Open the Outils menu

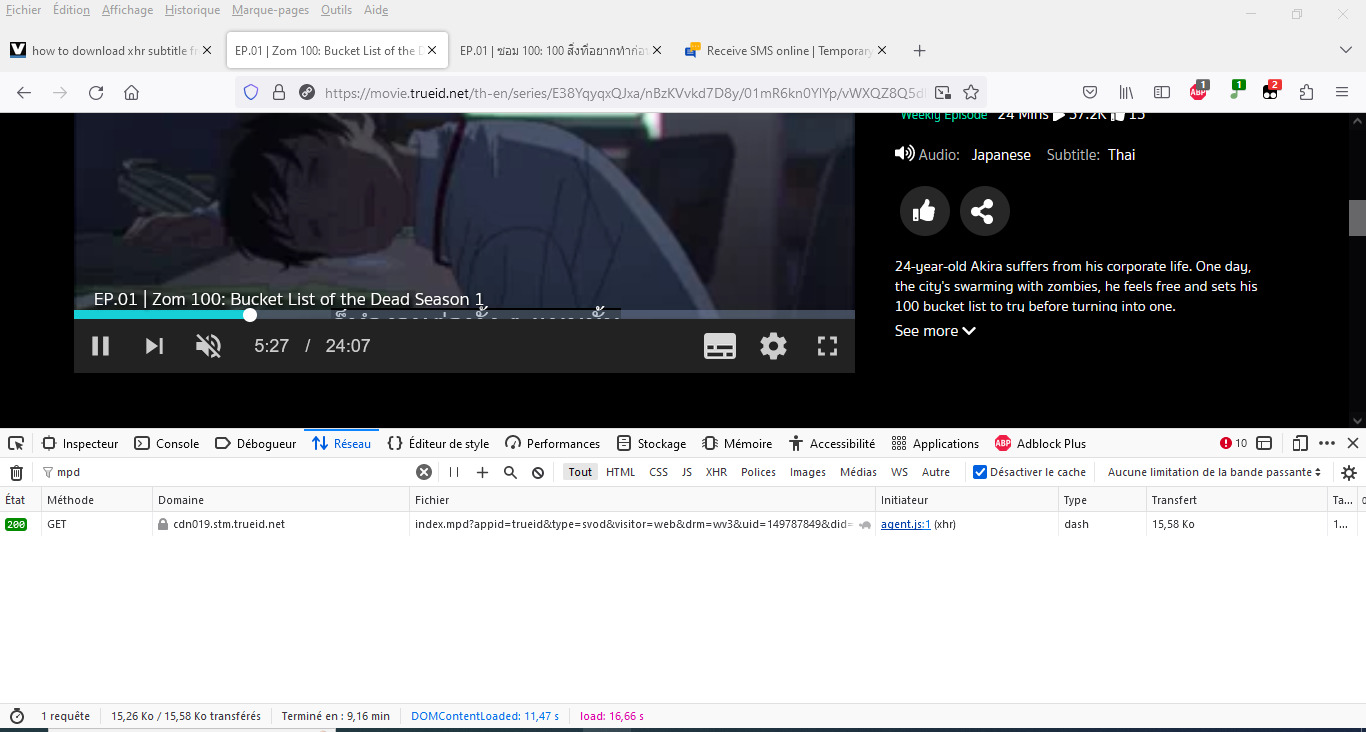[x=336, y=10]
